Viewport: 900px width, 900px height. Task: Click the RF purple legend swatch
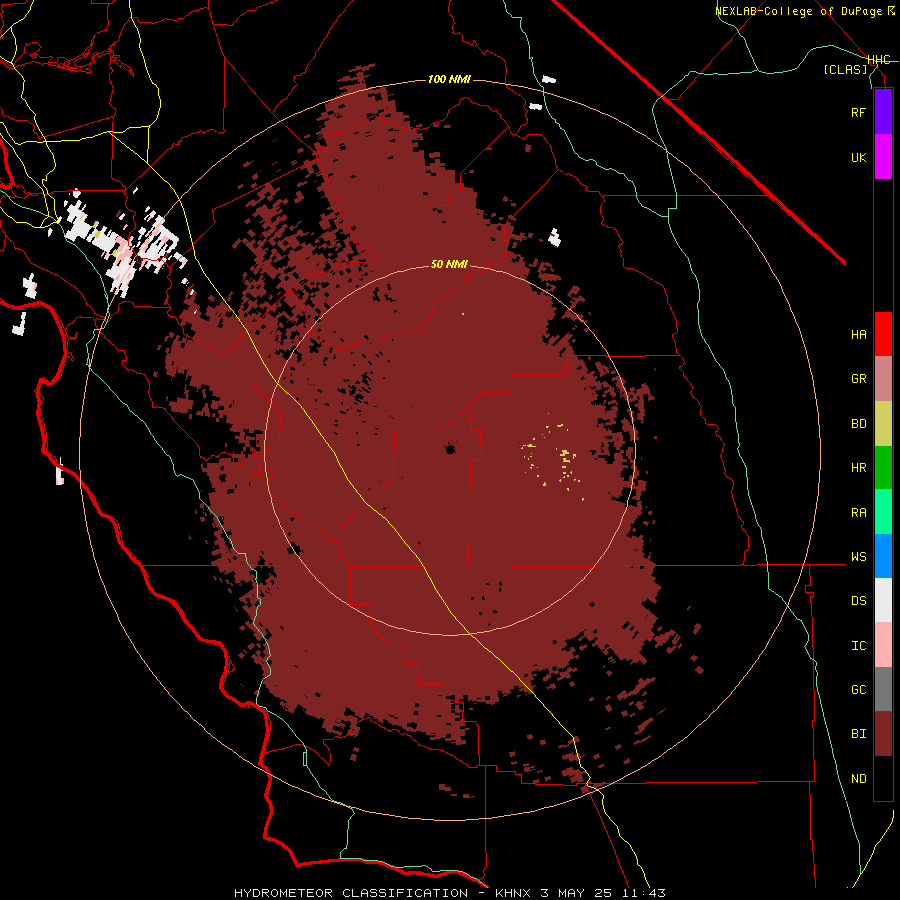click(x=883, y=112)
